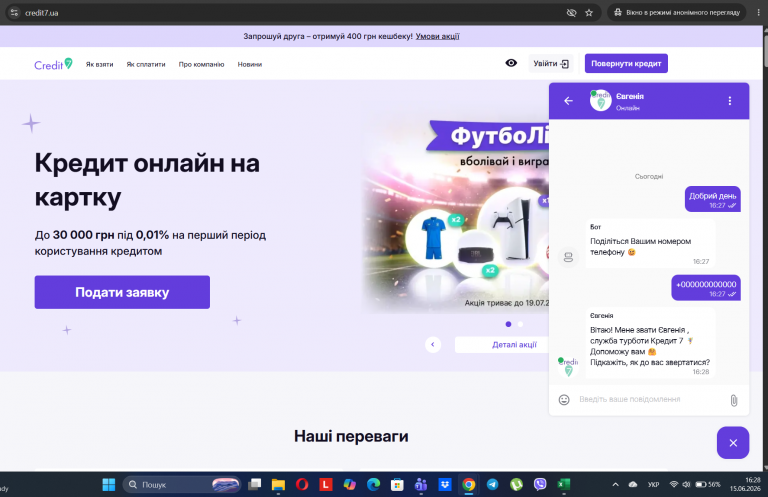Screen dimensions: 768x497
Task: Click the credit7.ua address bar
Action: [294, 13]
